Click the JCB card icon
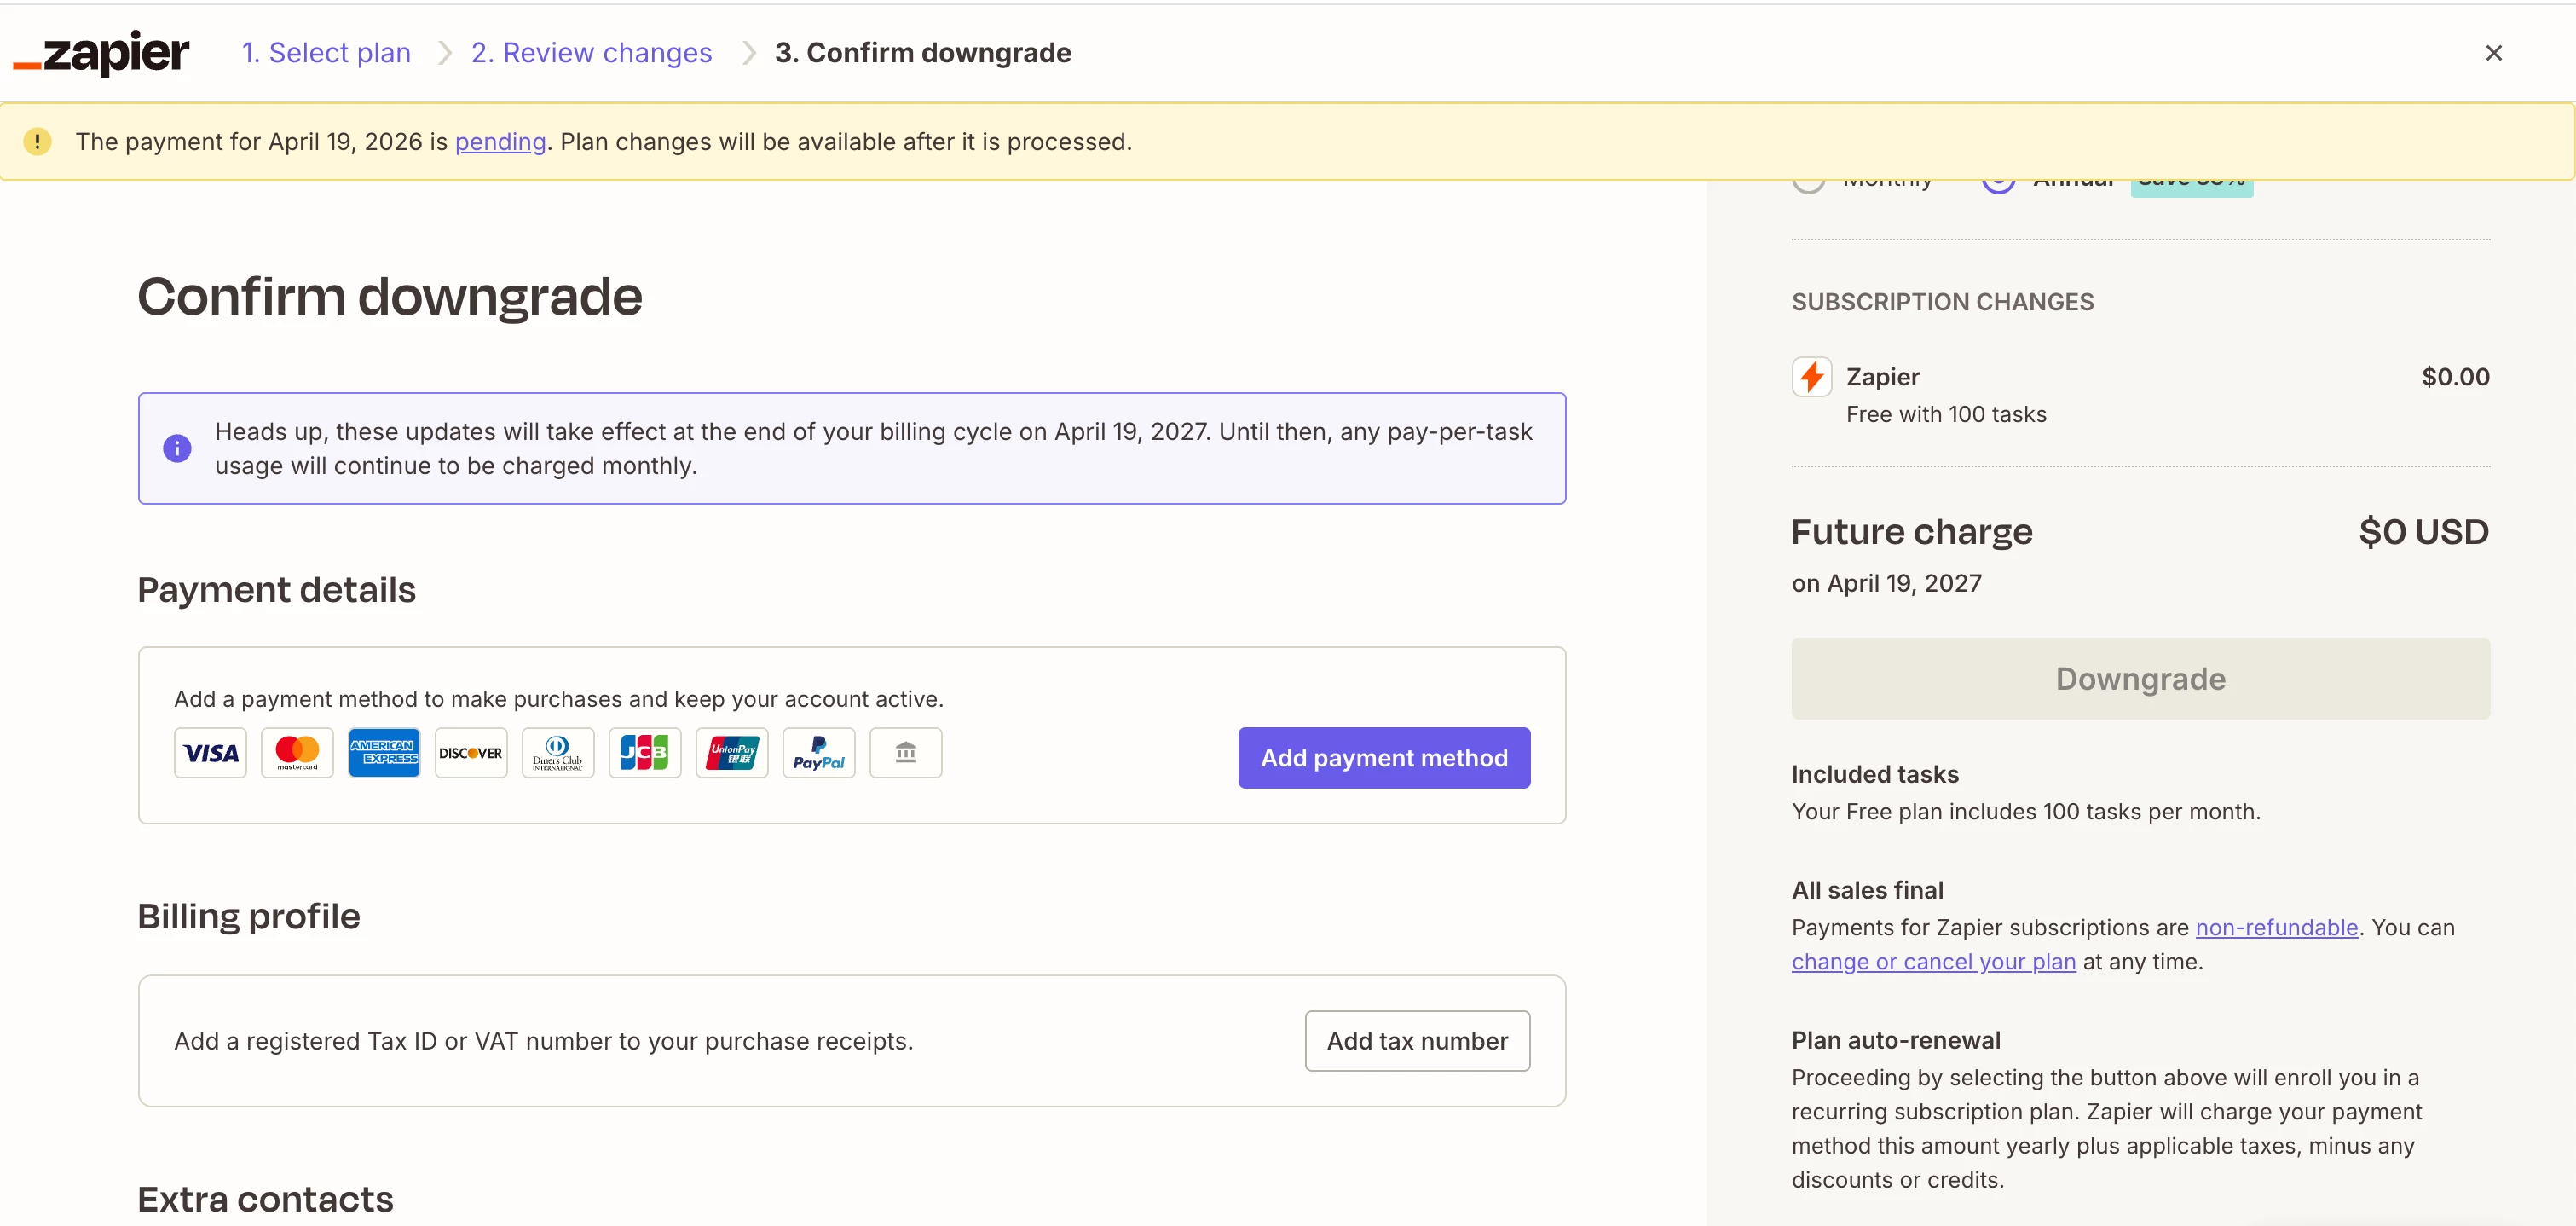 (x=645, y=753)
